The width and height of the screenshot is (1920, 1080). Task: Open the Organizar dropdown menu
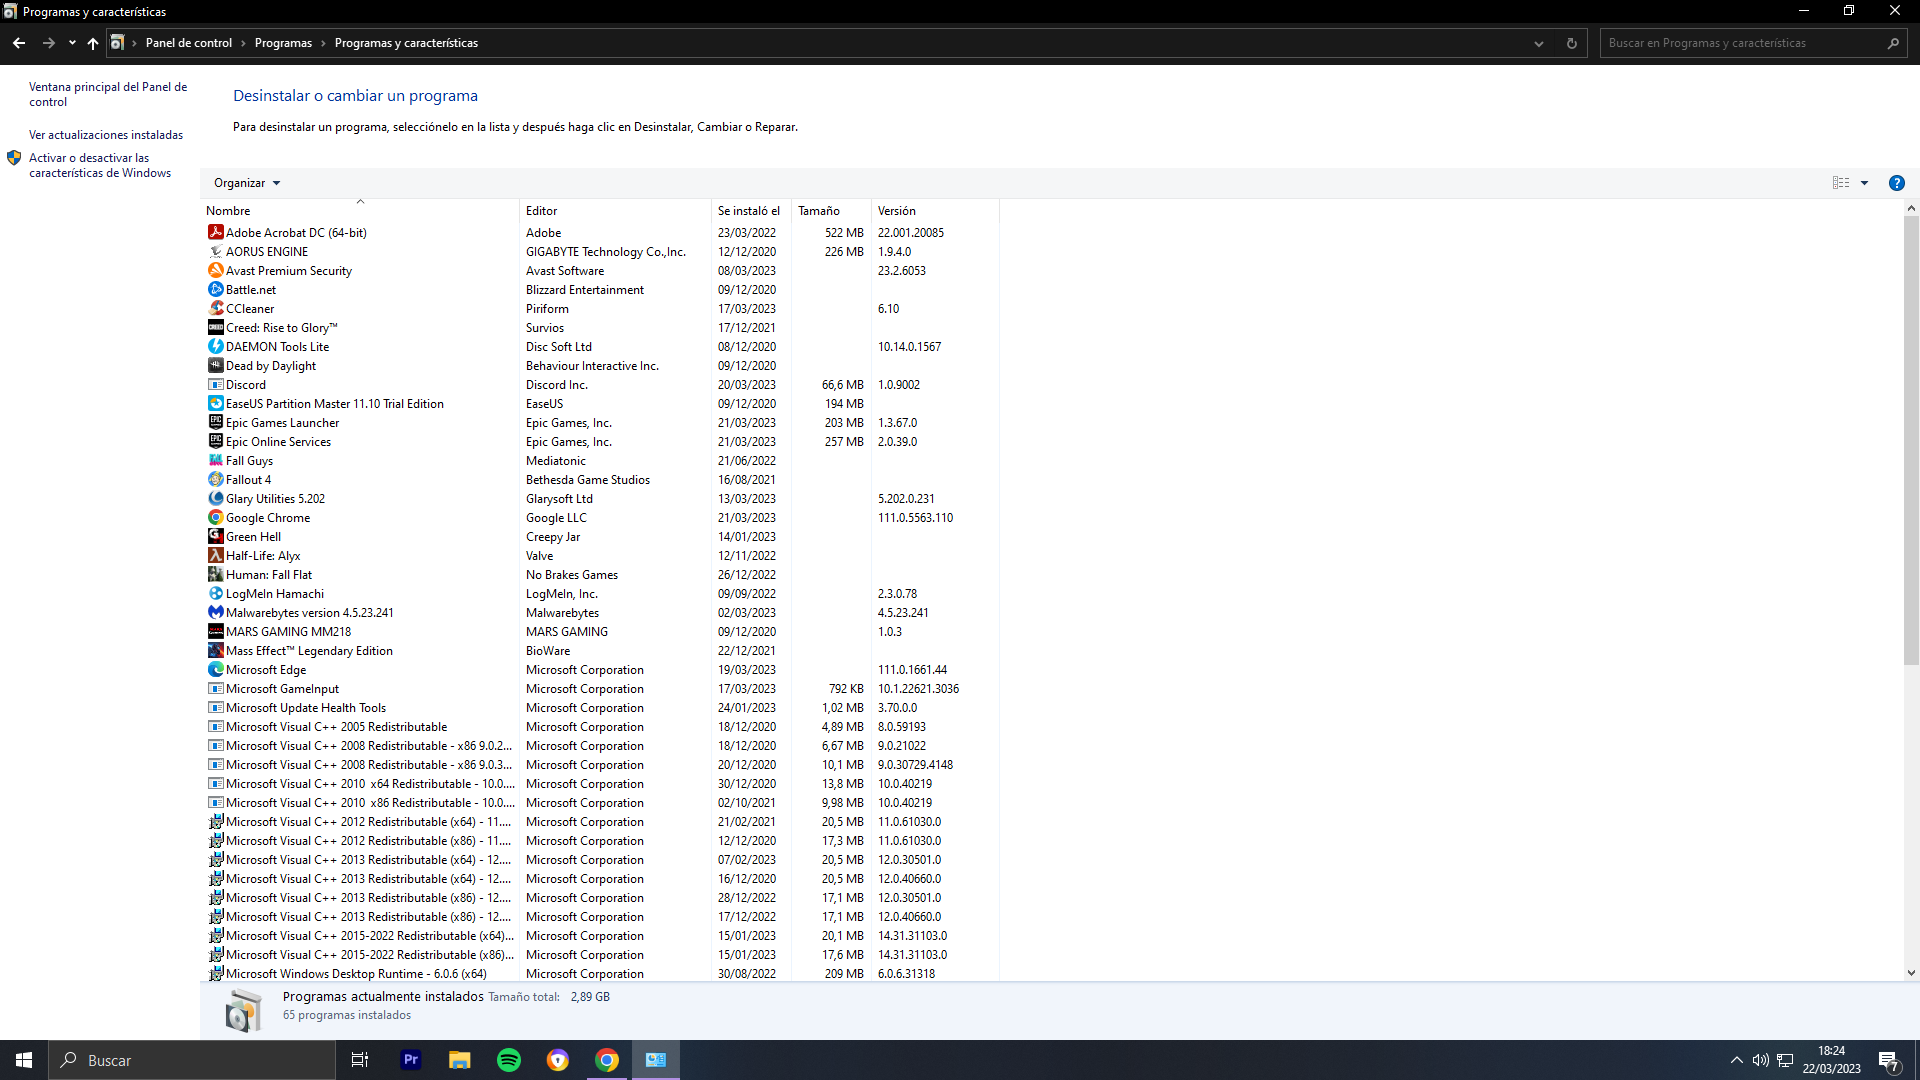247,183
